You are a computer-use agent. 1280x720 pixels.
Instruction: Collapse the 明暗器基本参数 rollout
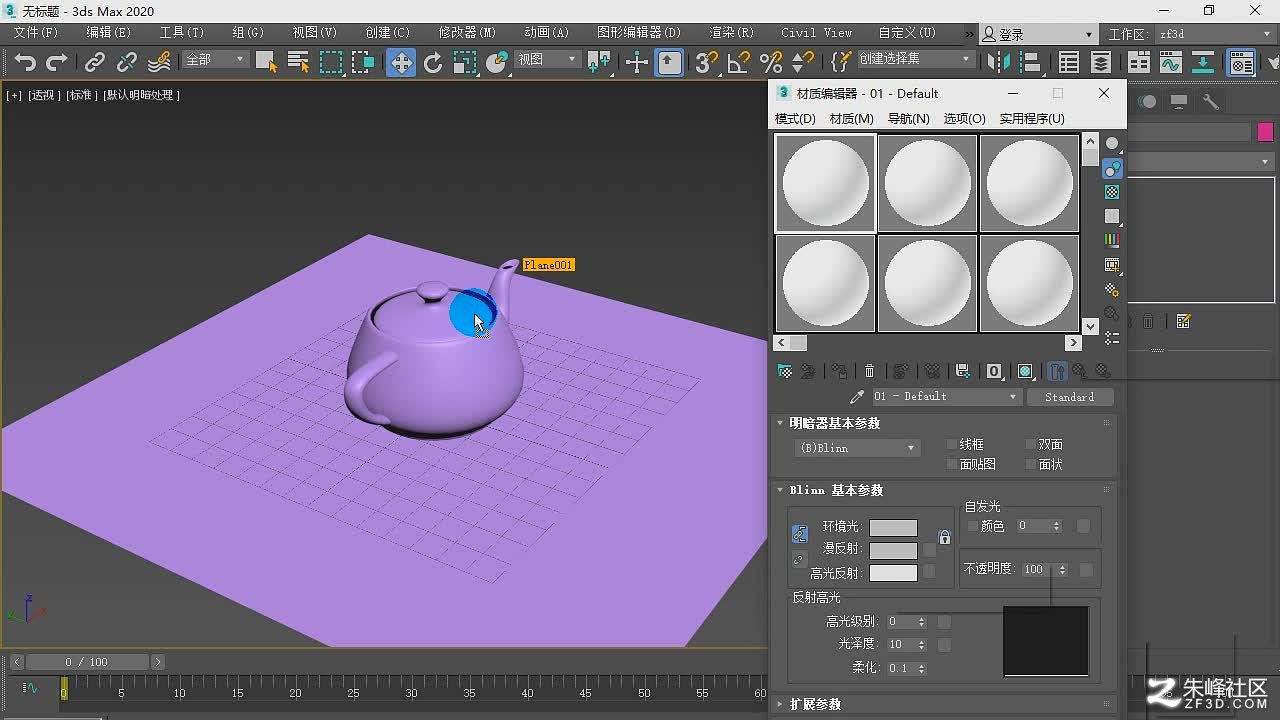coord(835,423)
